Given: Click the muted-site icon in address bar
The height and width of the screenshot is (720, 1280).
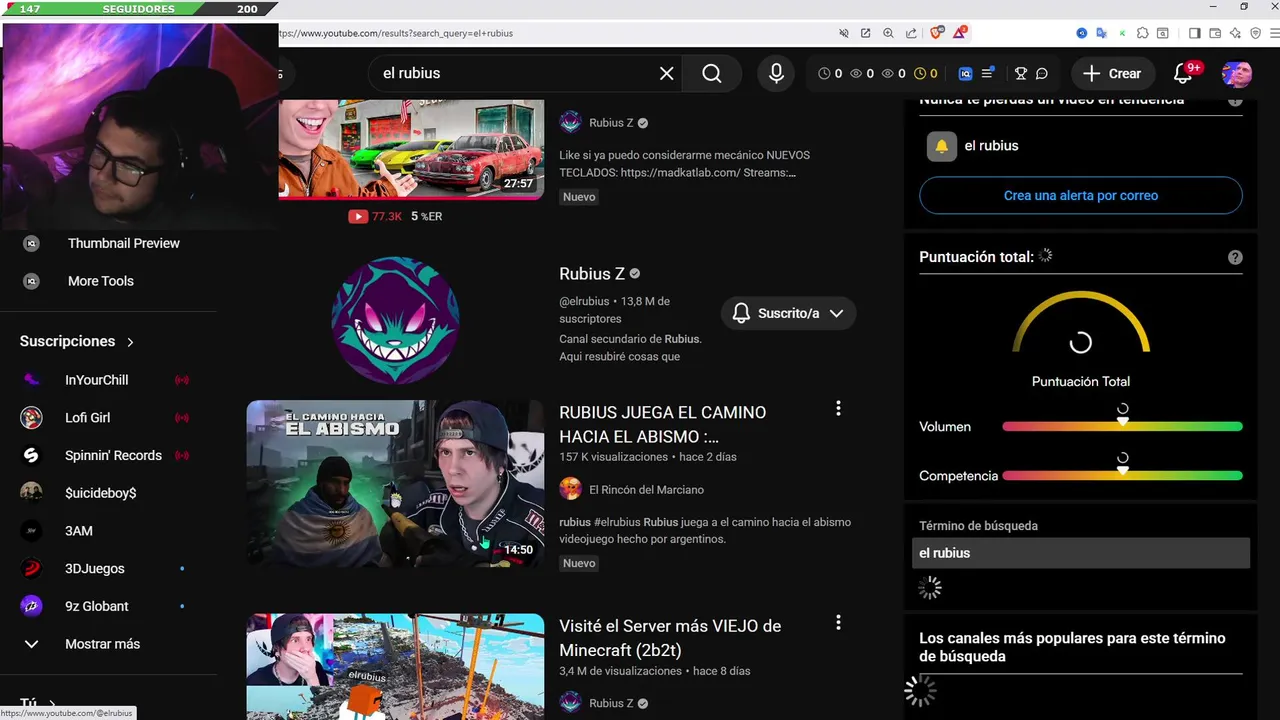Looking at the screenshot, I should 844,33.
